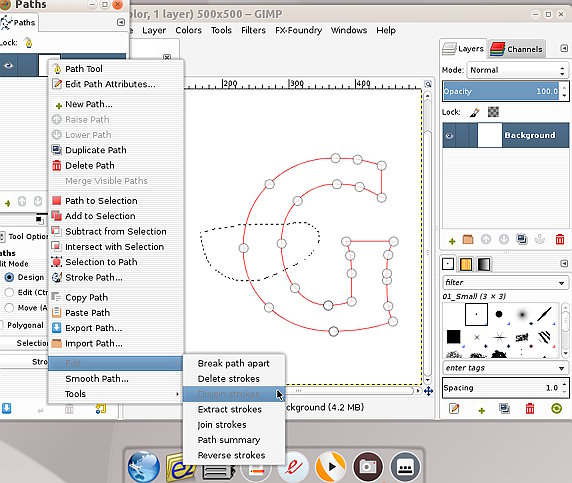Select the black square brush

[x=453, y=337]
